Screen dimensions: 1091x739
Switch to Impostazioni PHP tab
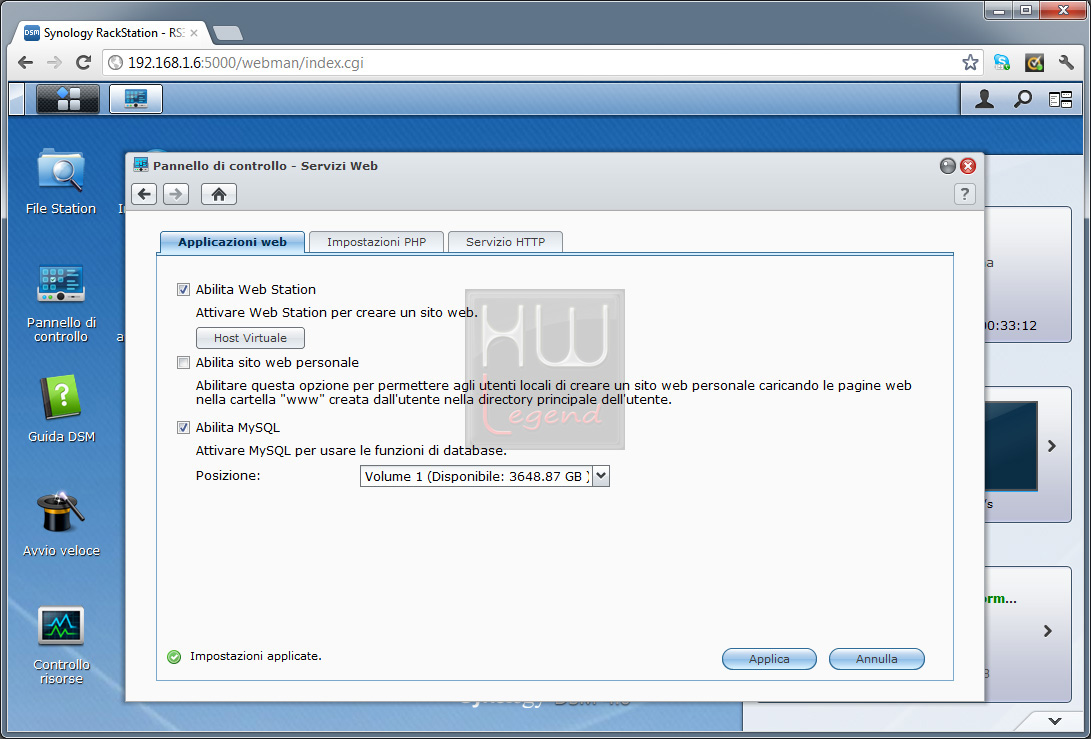point(376,242)
